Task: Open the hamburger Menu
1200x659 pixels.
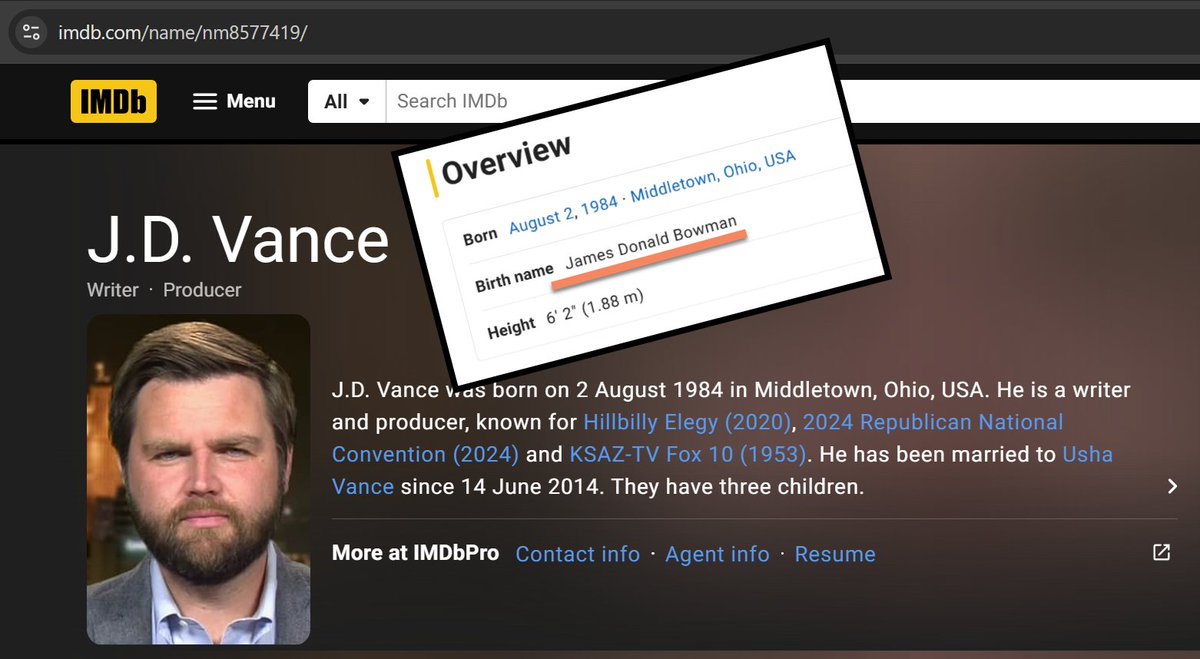Action: pos(234,101)
